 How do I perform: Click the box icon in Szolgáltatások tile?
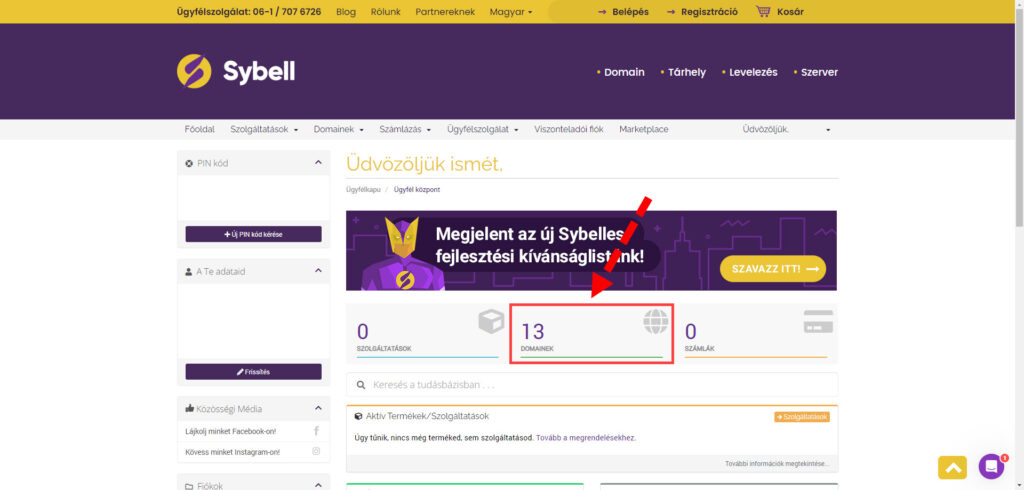pyautogui.click(x=491, y=322)
